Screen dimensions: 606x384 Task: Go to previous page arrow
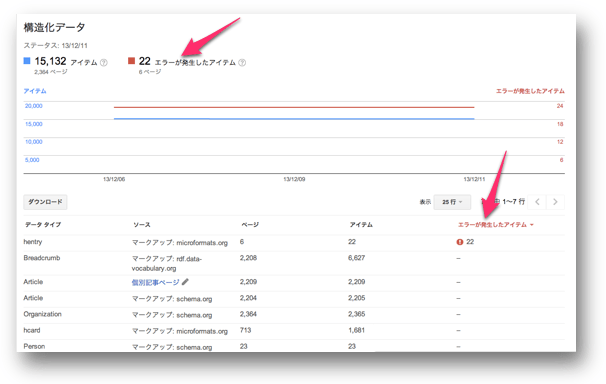(x=537, y=202)
